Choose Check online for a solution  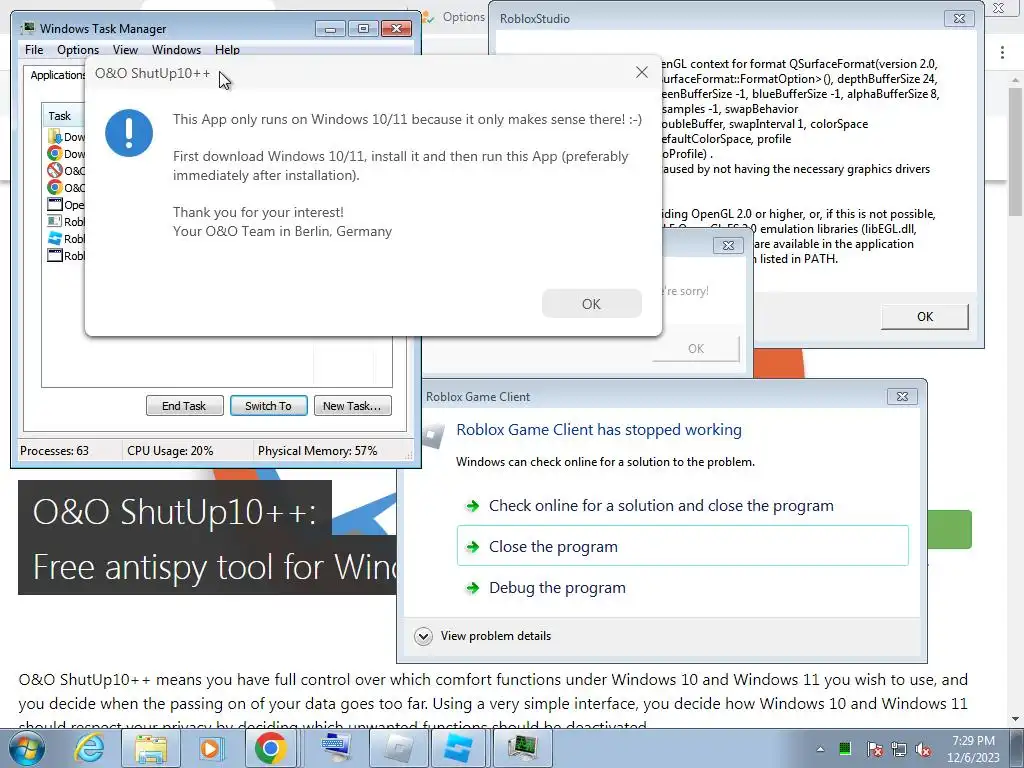[661, 505]
